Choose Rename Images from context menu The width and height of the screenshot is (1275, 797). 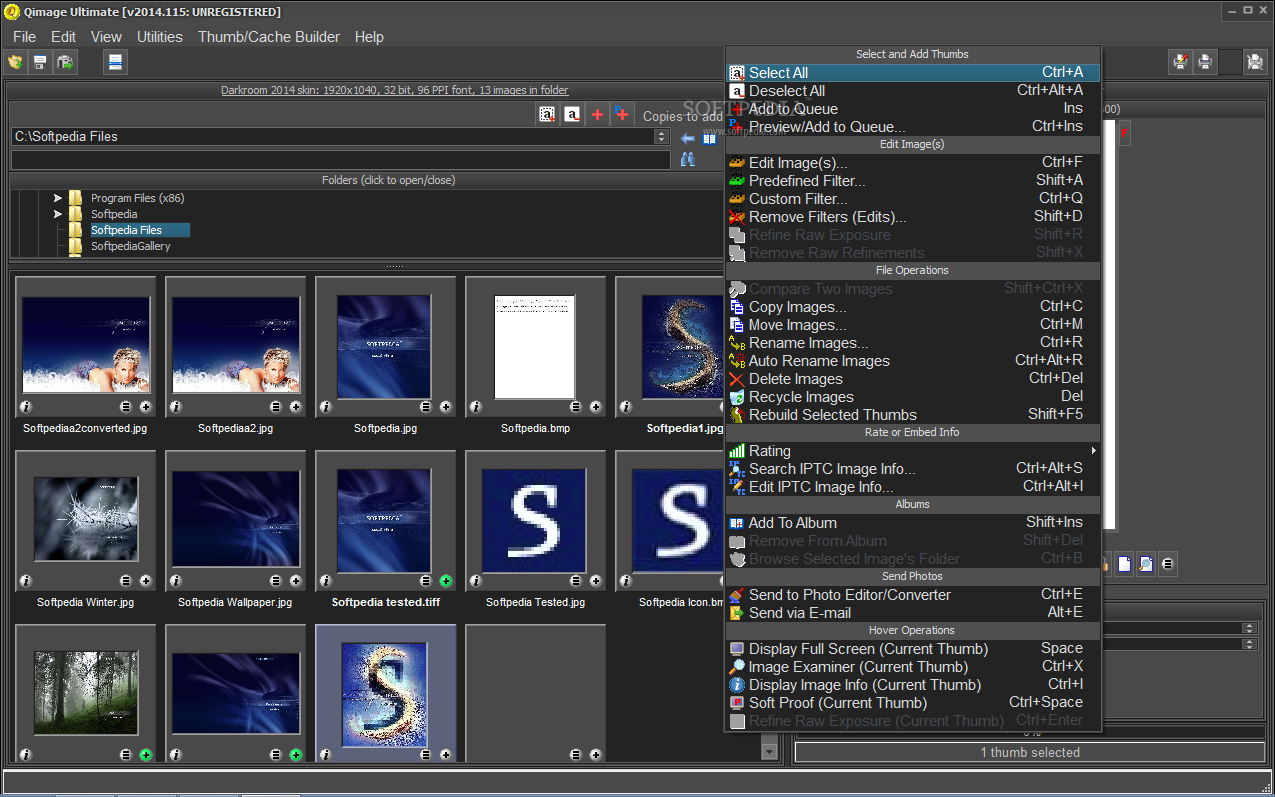click(808, 343)
